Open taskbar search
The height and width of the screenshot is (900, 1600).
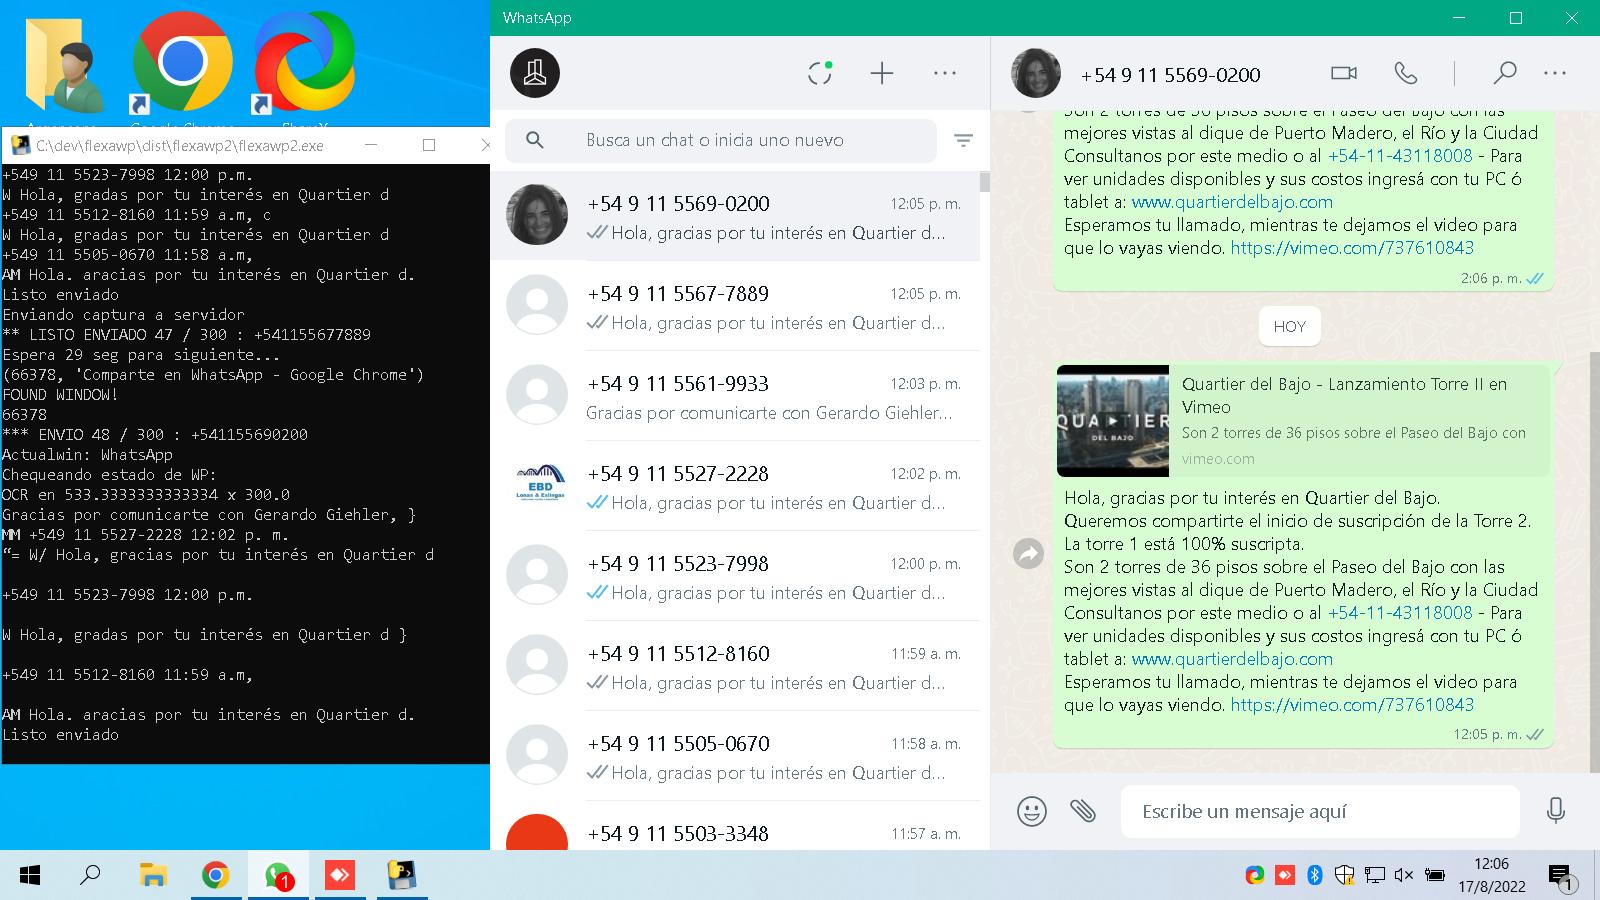90,876
